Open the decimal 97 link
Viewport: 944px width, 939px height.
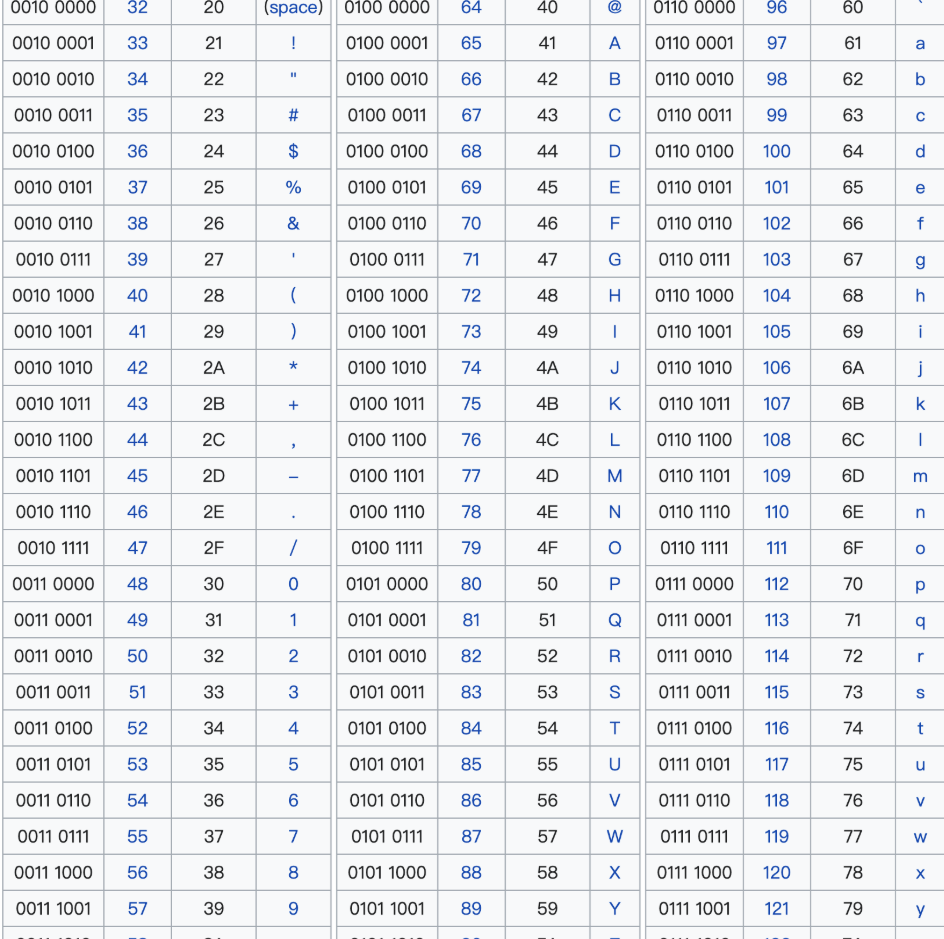[777, 43]
